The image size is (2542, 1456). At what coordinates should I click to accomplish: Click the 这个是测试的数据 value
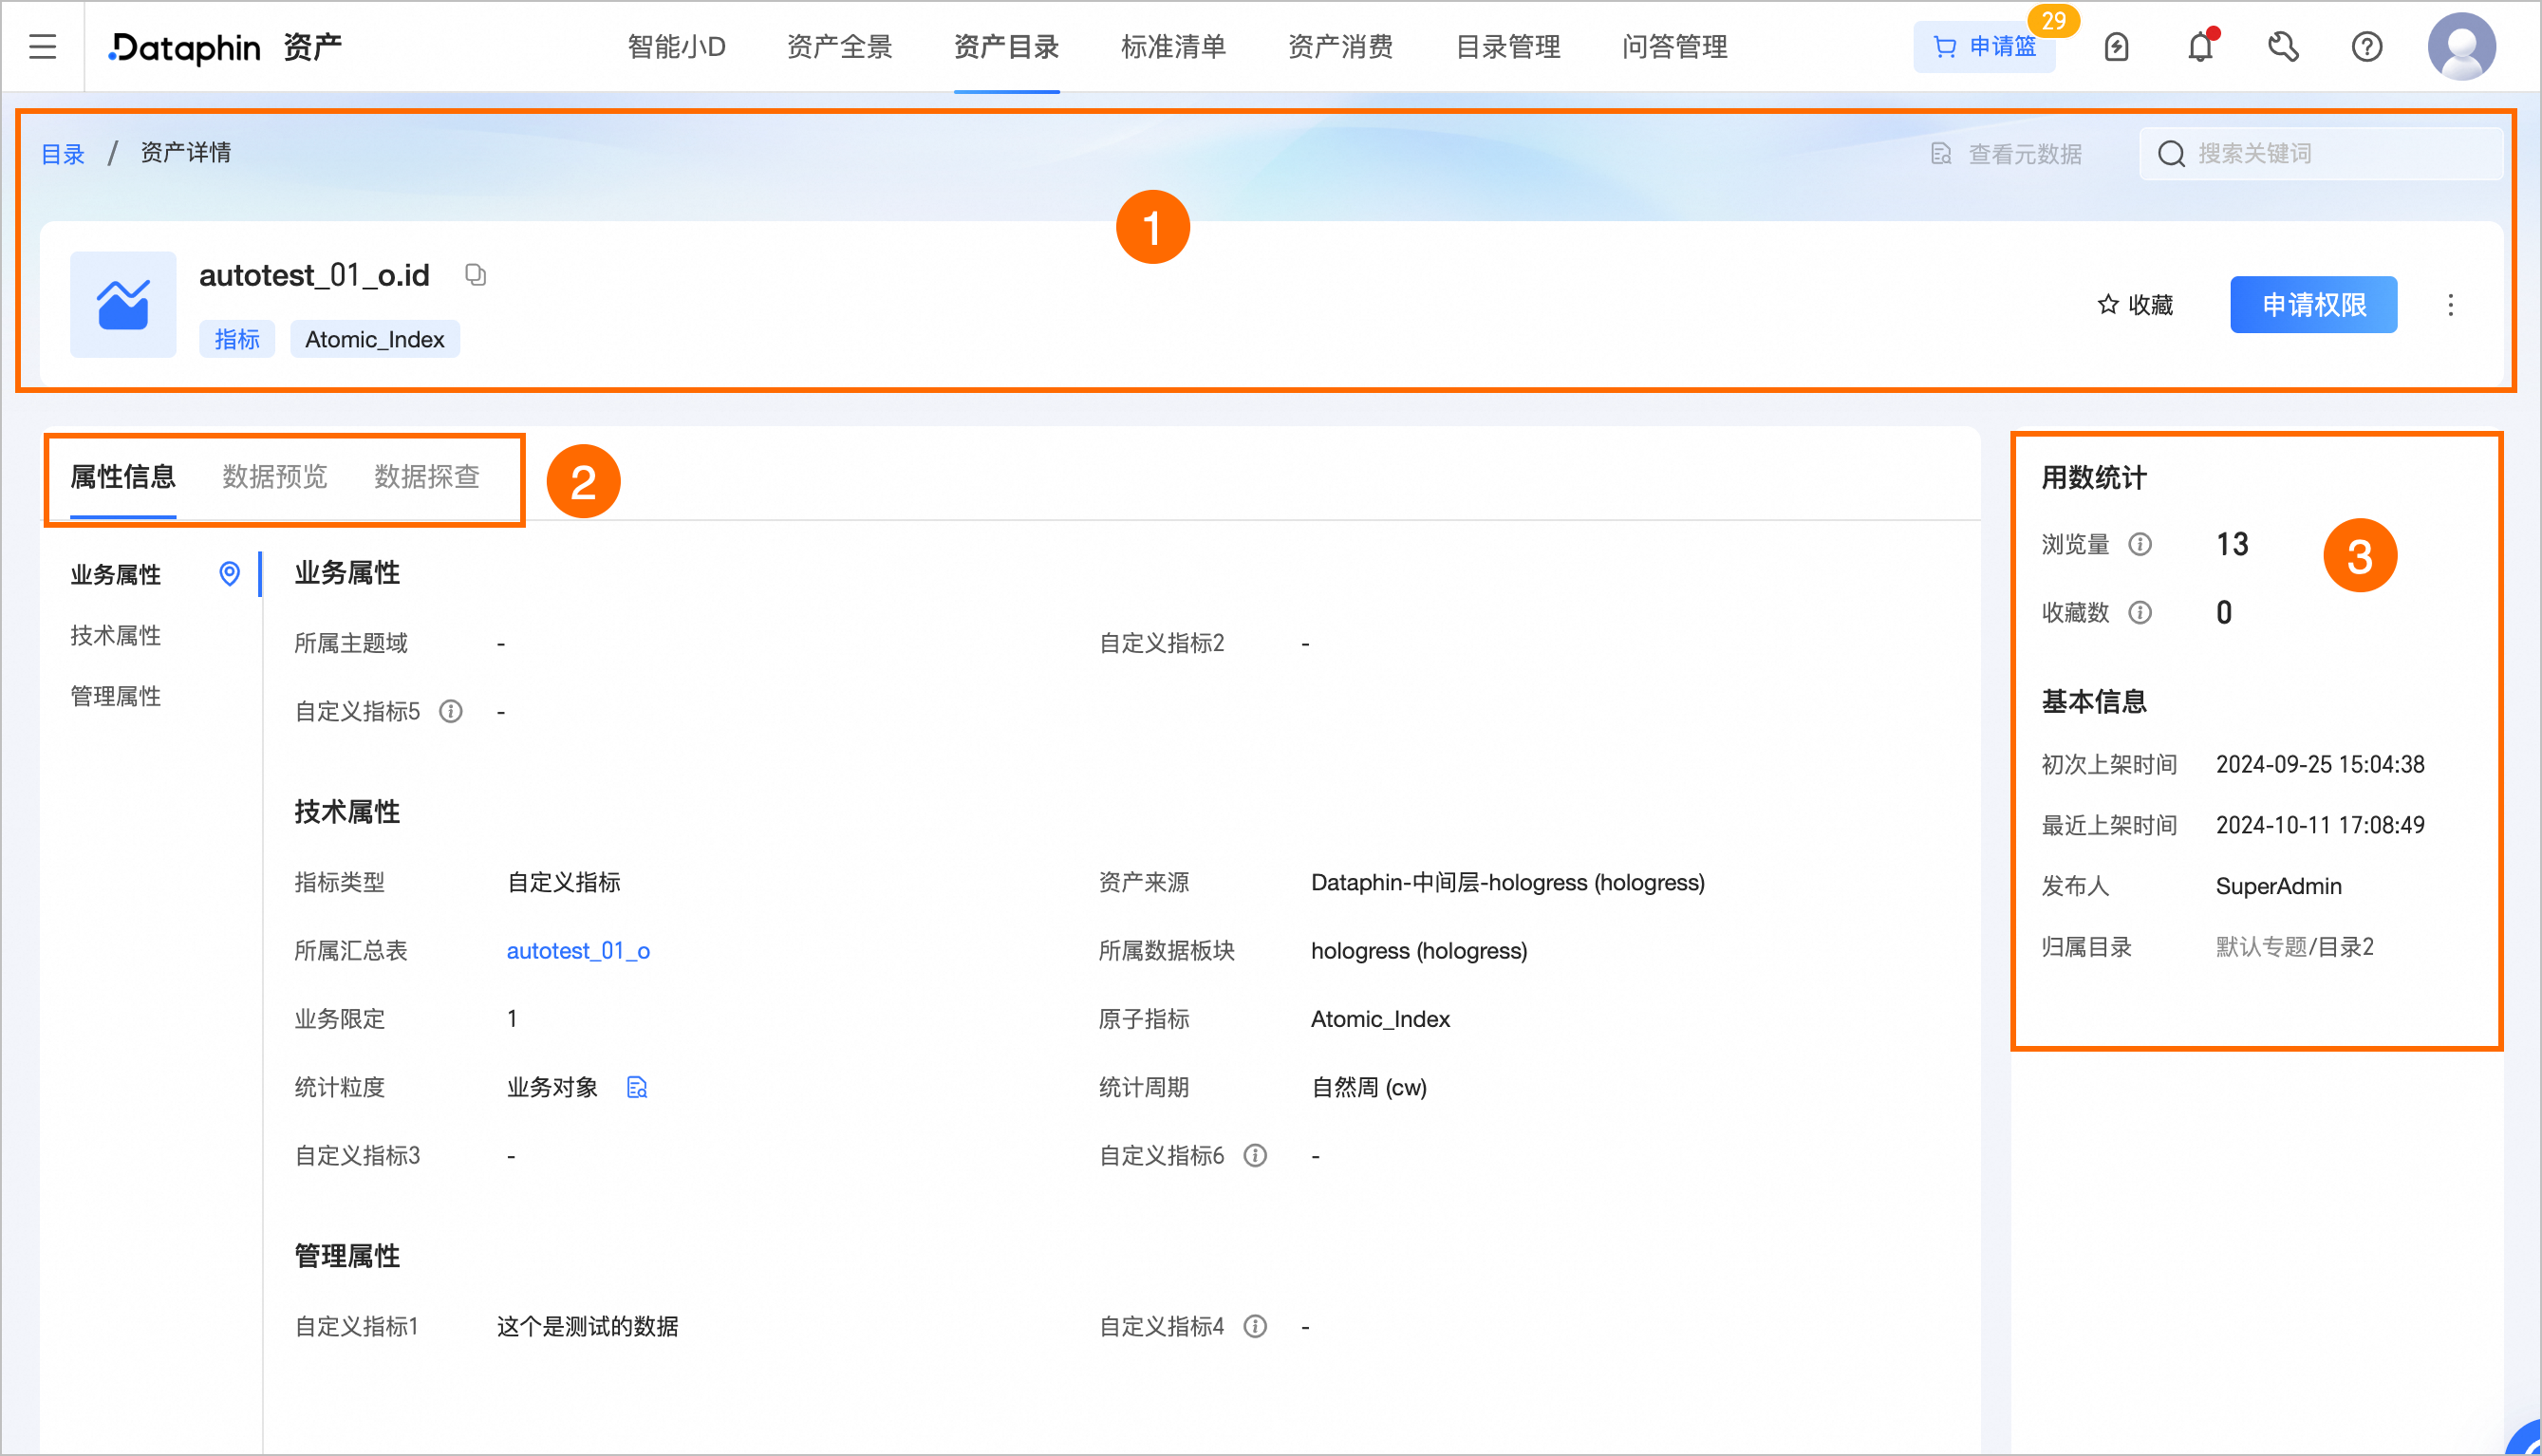click(588, 1327)
